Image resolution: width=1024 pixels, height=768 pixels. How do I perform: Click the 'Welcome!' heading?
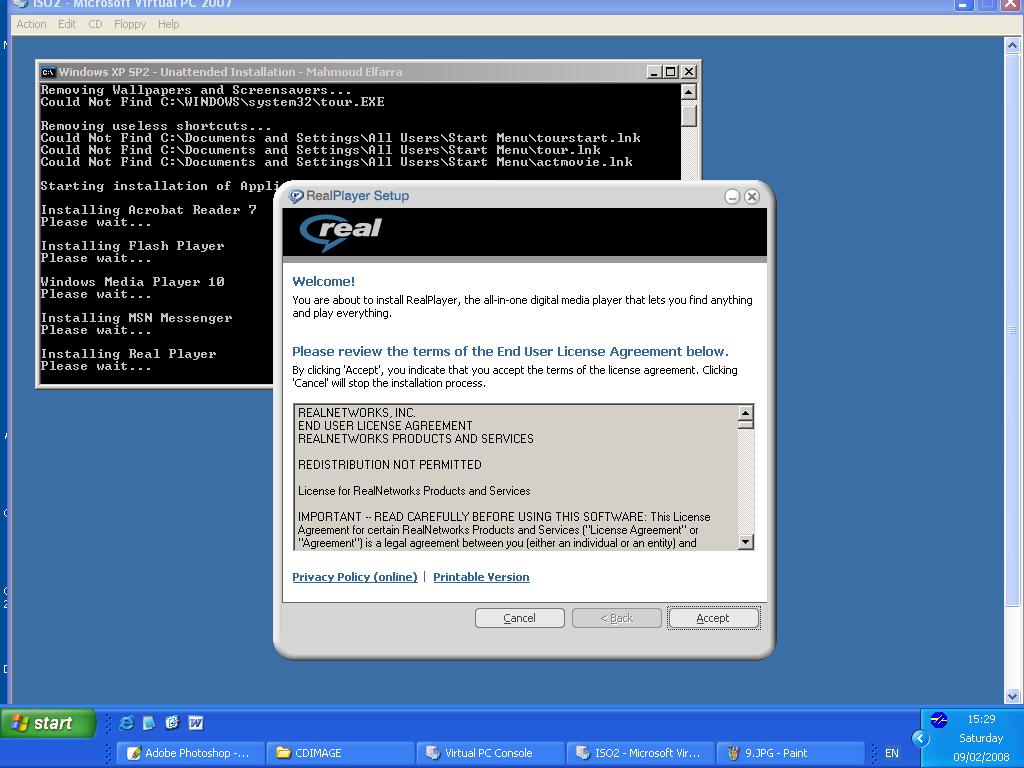(324, 281)
